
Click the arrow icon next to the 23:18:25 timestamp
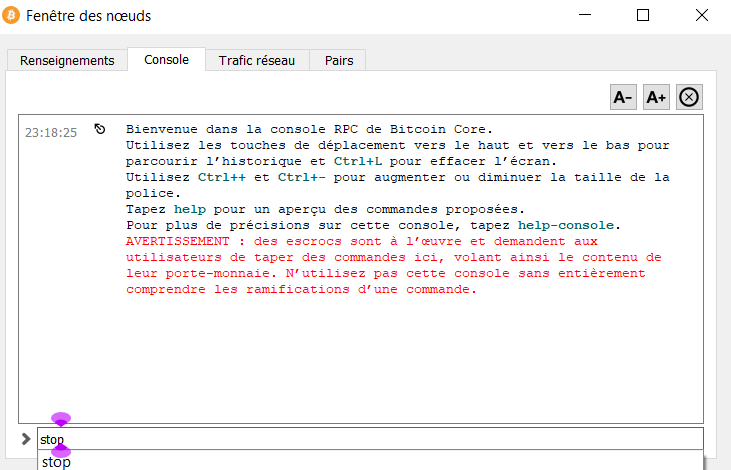click(x=100, y=129)
